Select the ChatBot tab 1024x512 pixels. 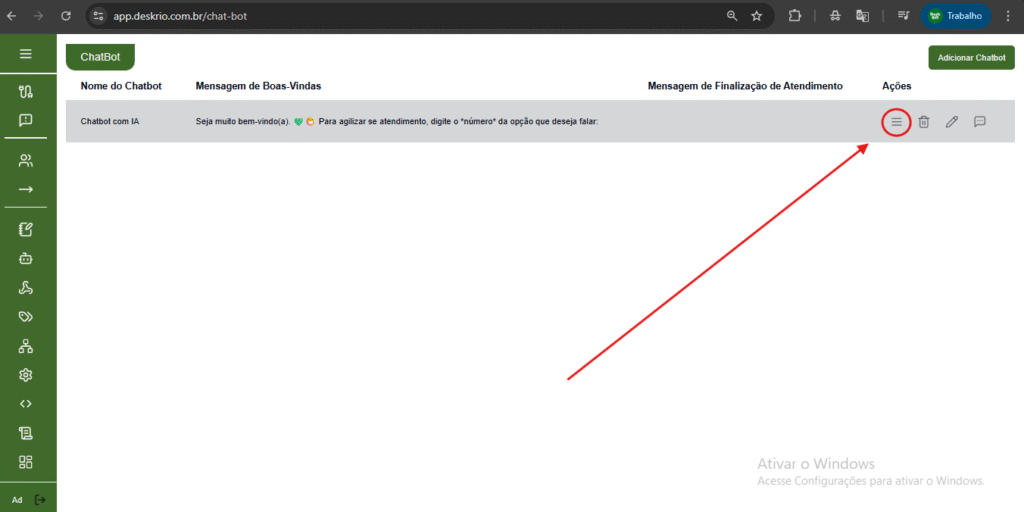click(100, 58)
